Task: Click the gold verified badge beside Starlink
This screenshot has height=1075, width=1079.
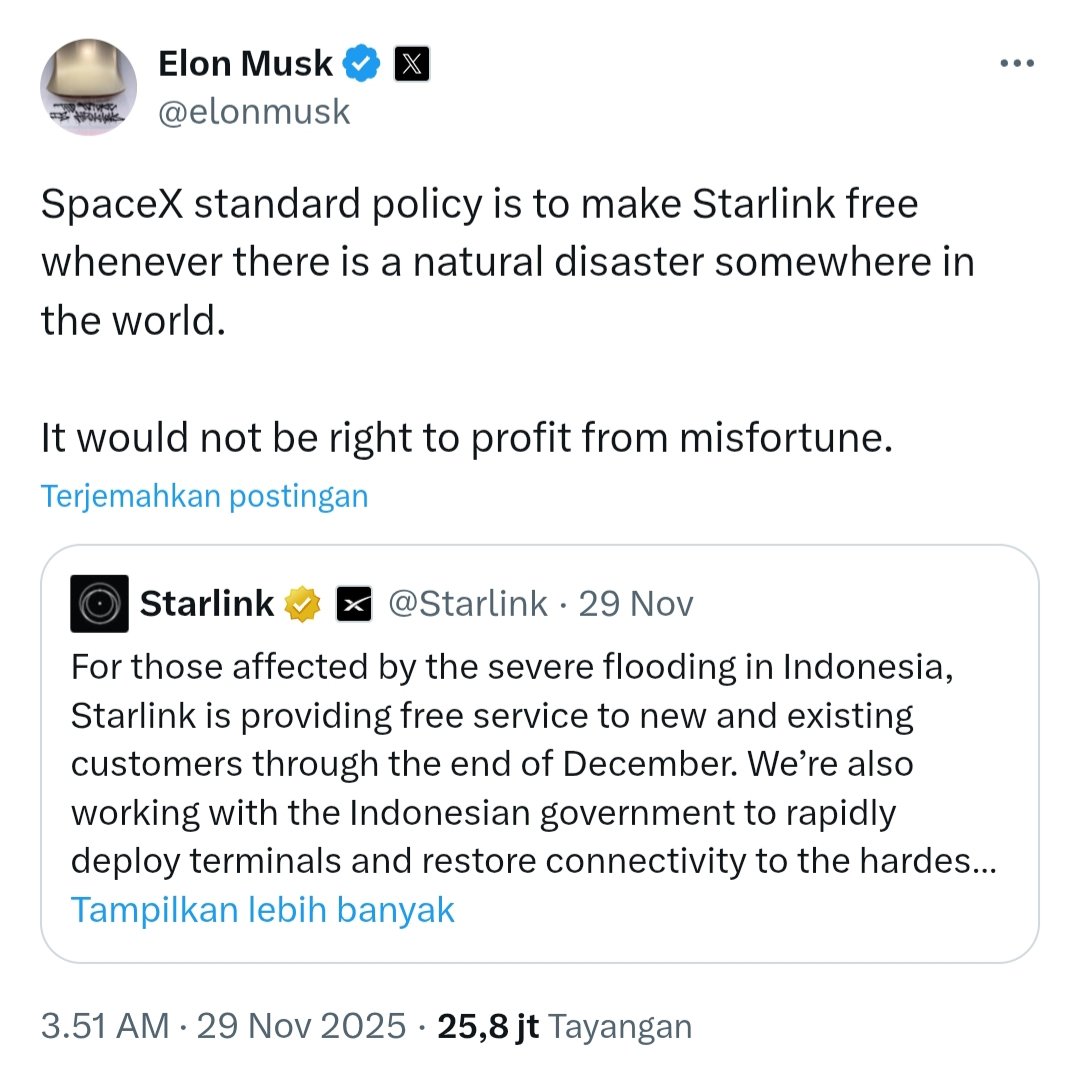Action: click(302, 604)
